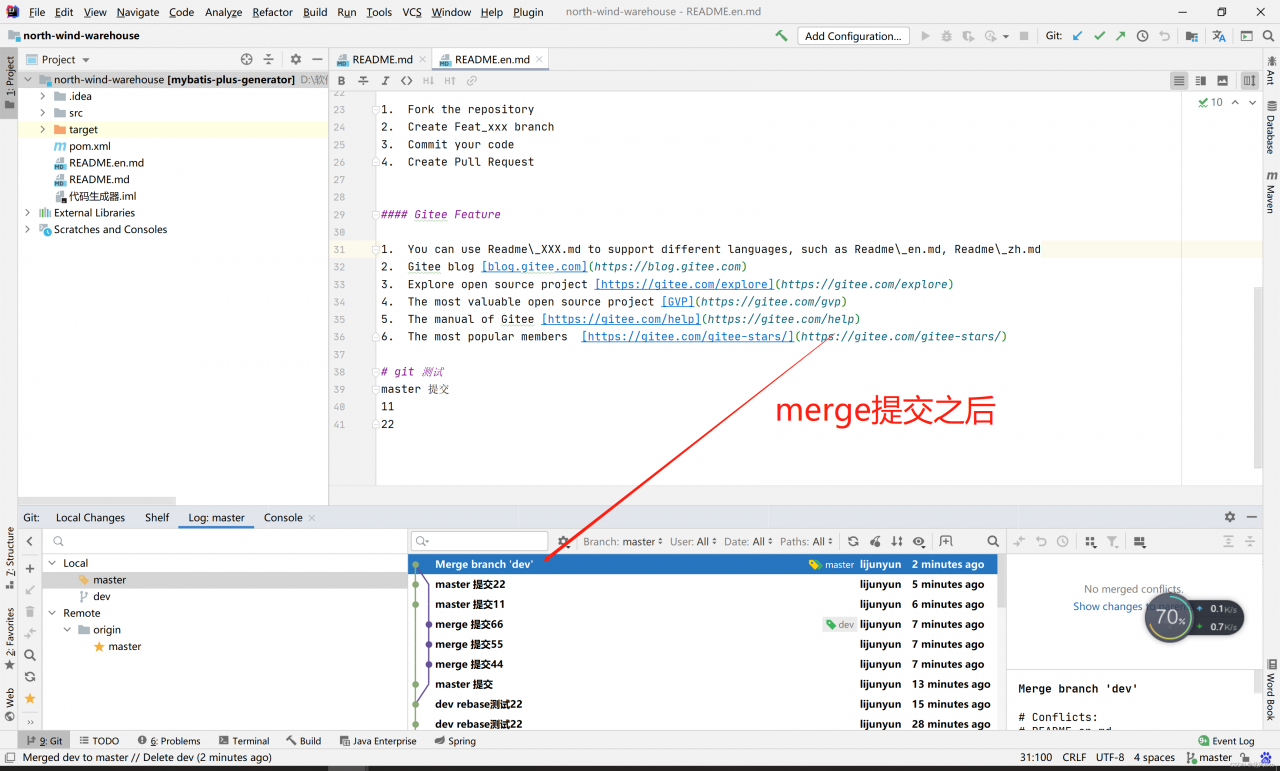Click the branches search field
The height and width of the screenshot is (771, 1280).
pos(225,541)
